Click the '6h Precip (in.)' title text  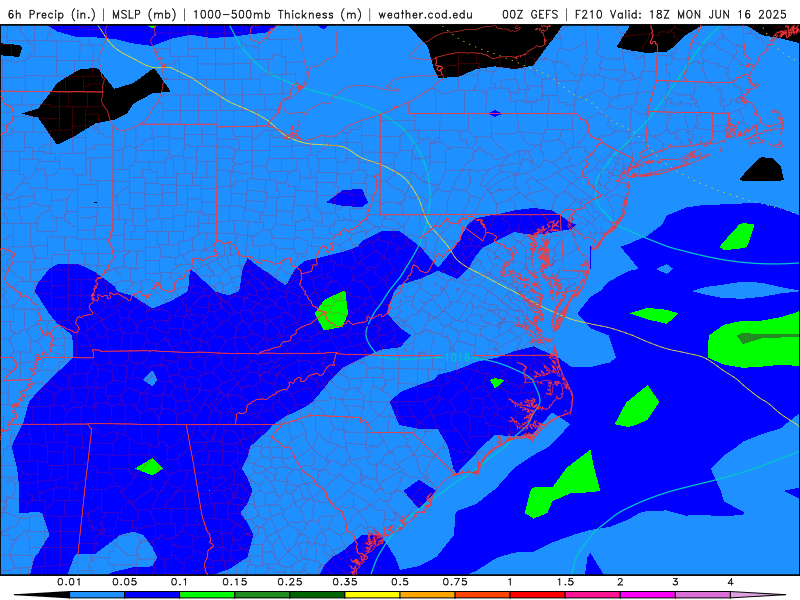point(52,14)
